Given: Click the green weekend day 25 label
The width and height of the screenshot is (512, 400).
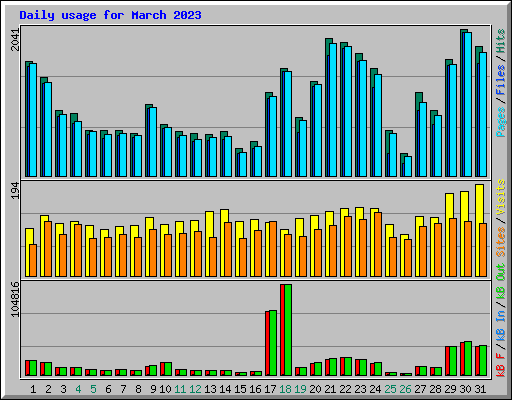Looking at the screenshot, I should (390, 389).
